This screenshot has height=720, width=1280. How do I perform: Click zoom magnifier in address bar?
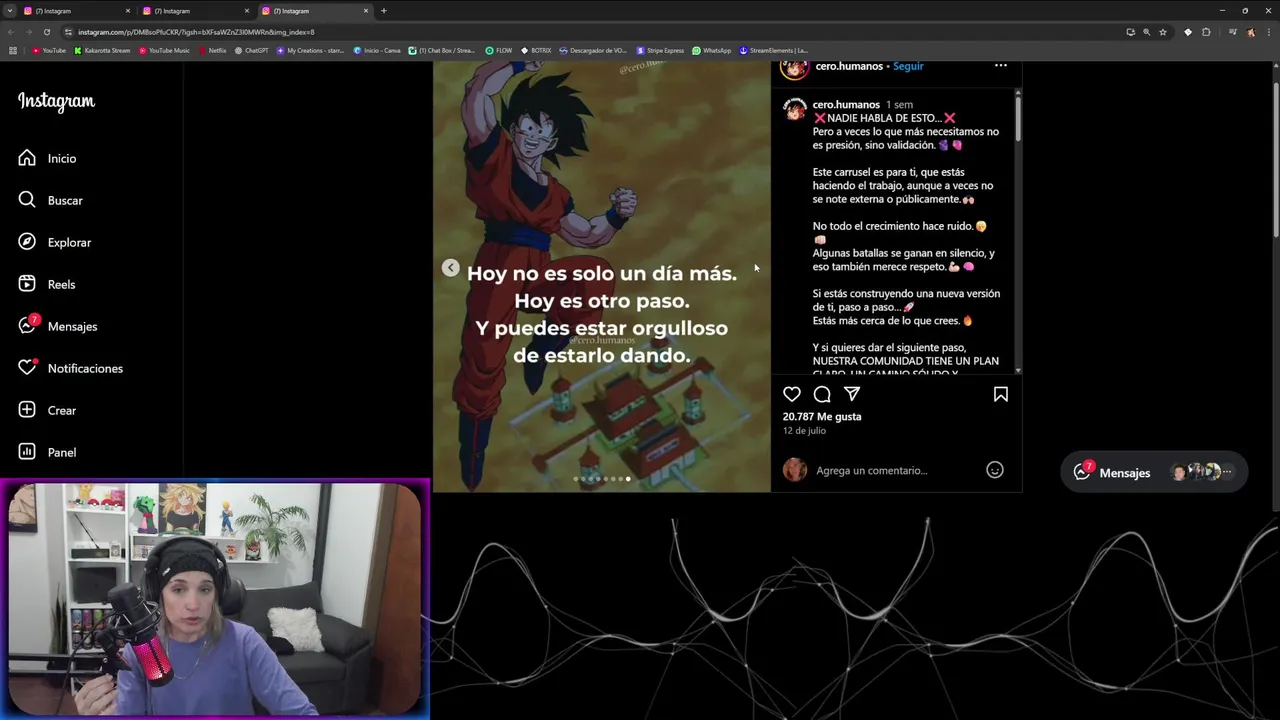[x=1146, y=32]
